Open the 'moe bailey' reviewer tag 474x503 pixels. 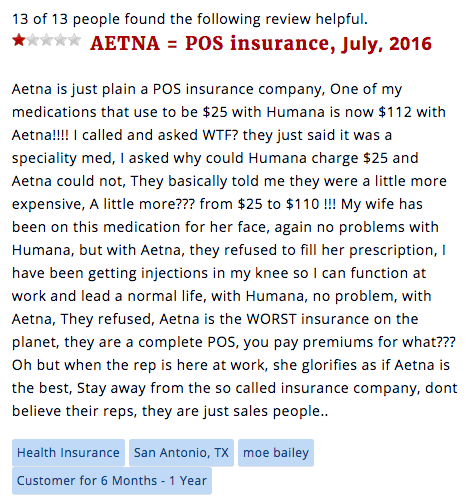click(276, 453)
